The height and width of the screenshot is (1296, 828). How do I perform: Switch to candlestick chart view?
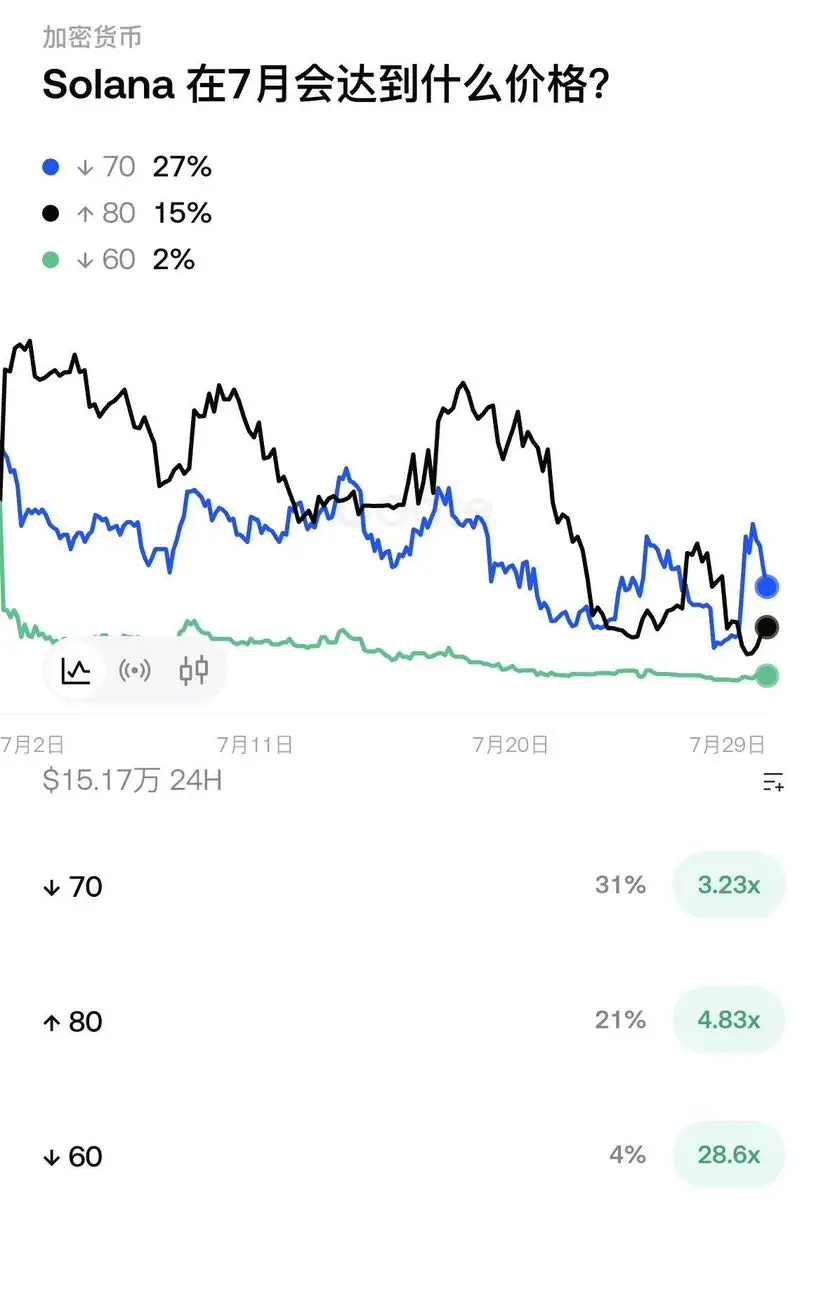(x=194, y=670)
